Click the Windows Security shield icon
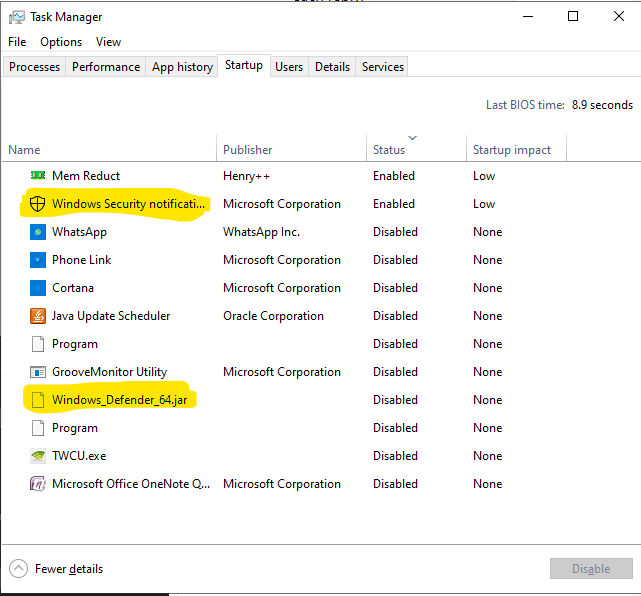 (38, 204)
